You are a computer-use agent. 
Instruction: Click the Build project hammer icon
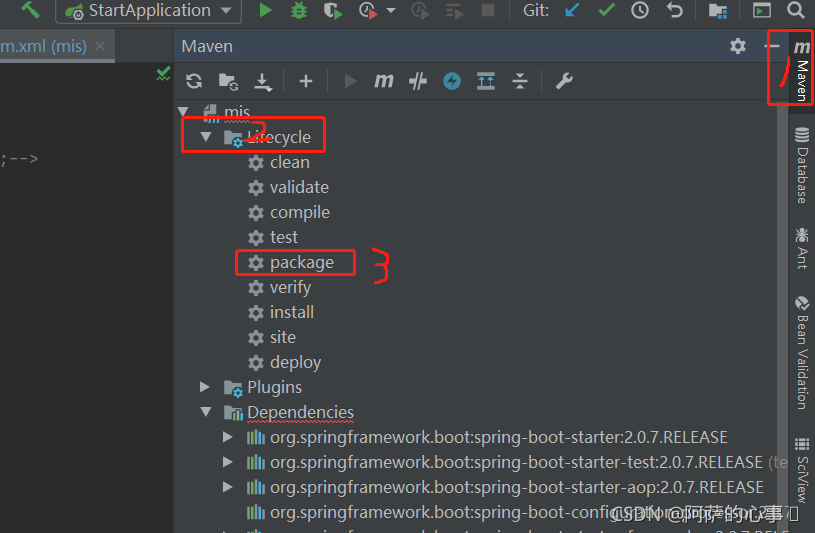tap(31, 9)
